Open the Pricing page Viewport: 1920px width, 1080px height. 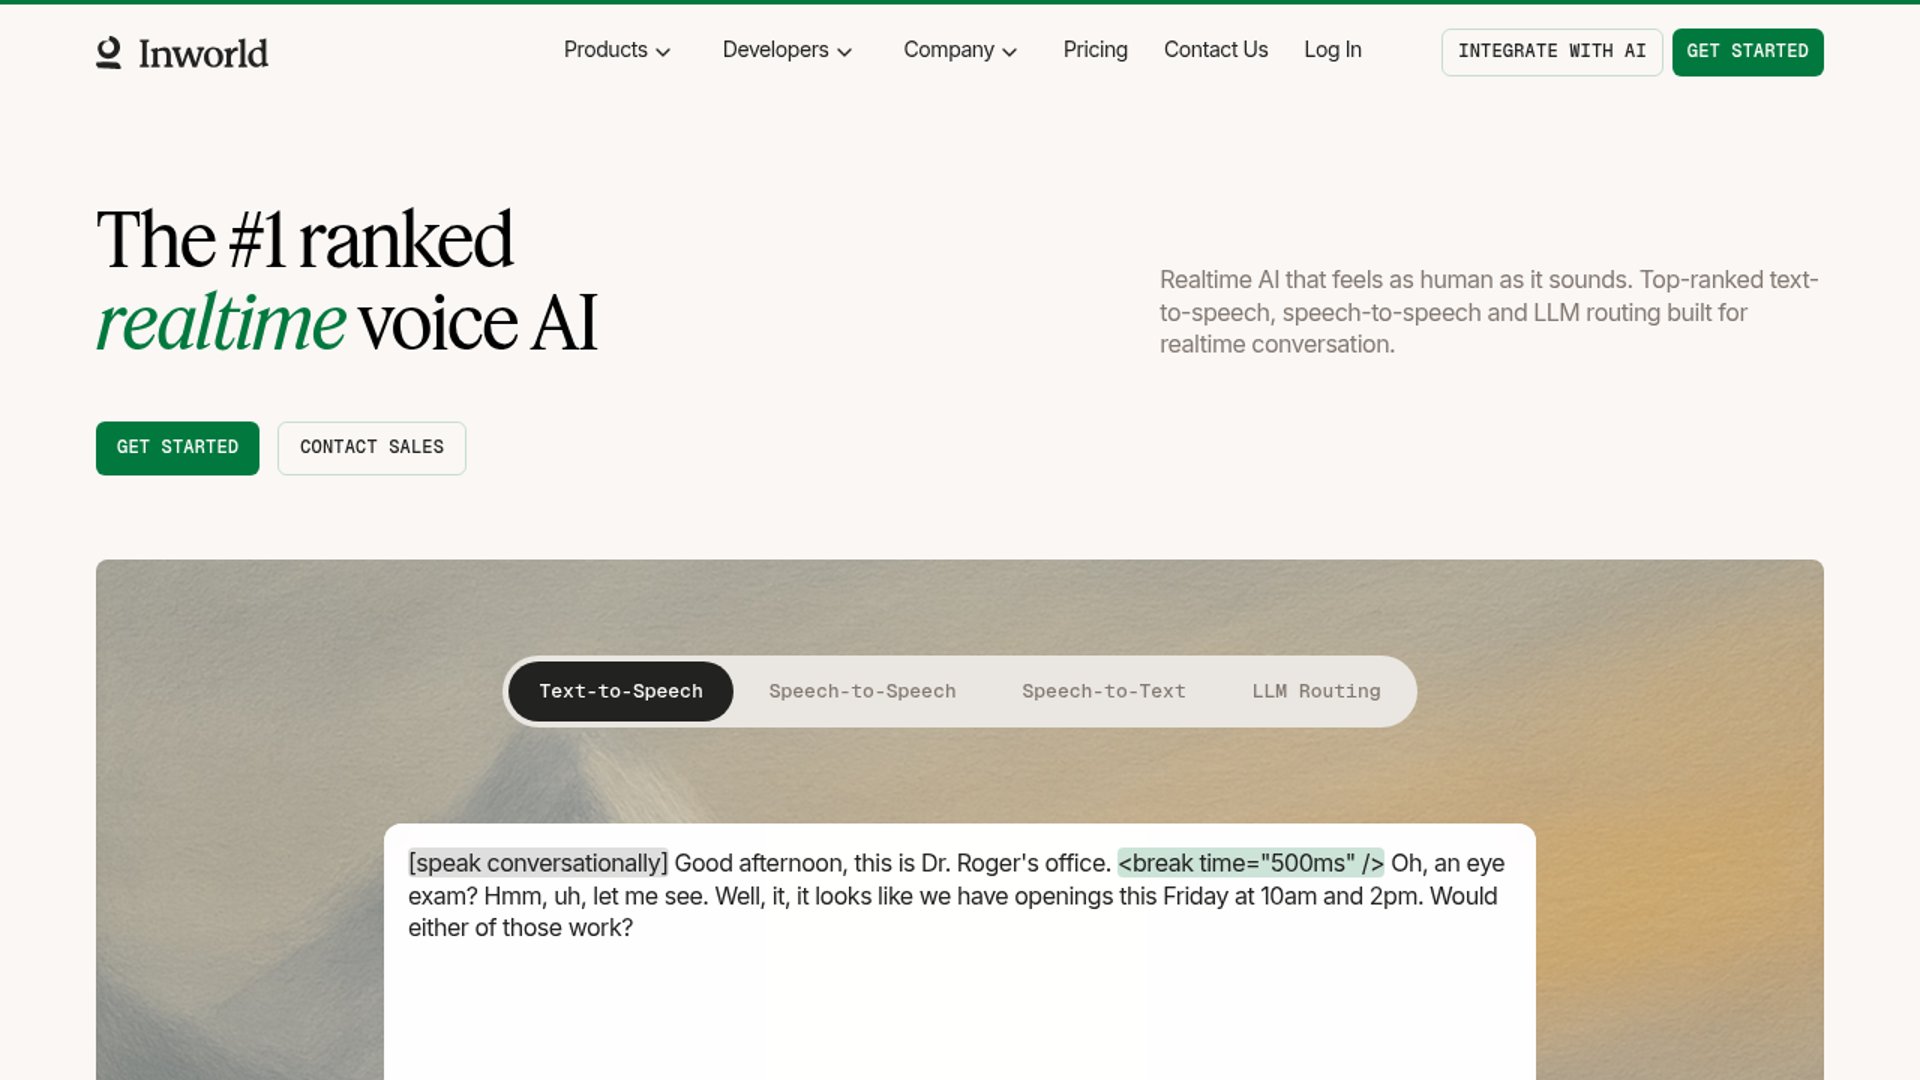click(1095, 50)
